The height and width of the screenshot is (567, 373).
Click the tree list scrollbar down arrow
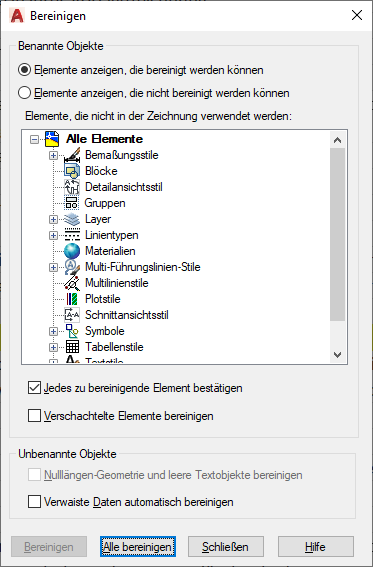(338, 355)
